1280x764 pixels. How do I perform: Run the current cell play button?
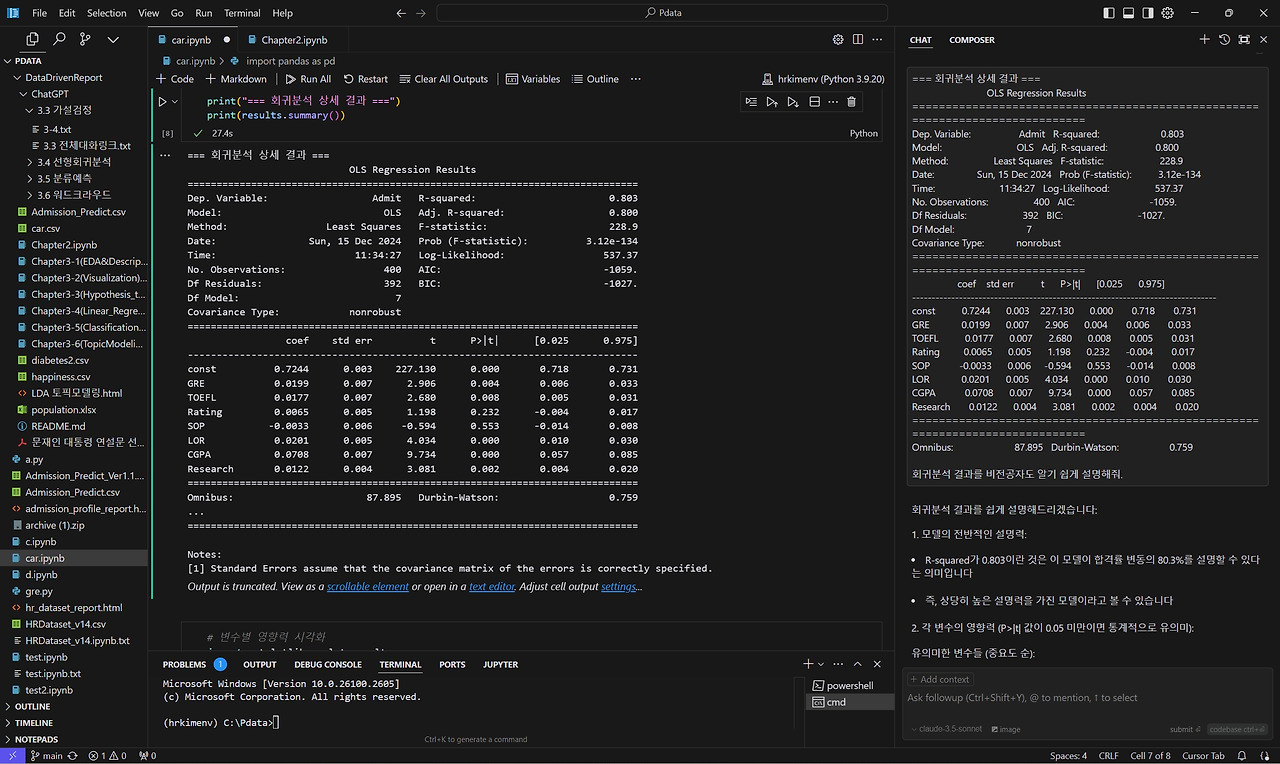pyautogui.click(x=163, y=102)
